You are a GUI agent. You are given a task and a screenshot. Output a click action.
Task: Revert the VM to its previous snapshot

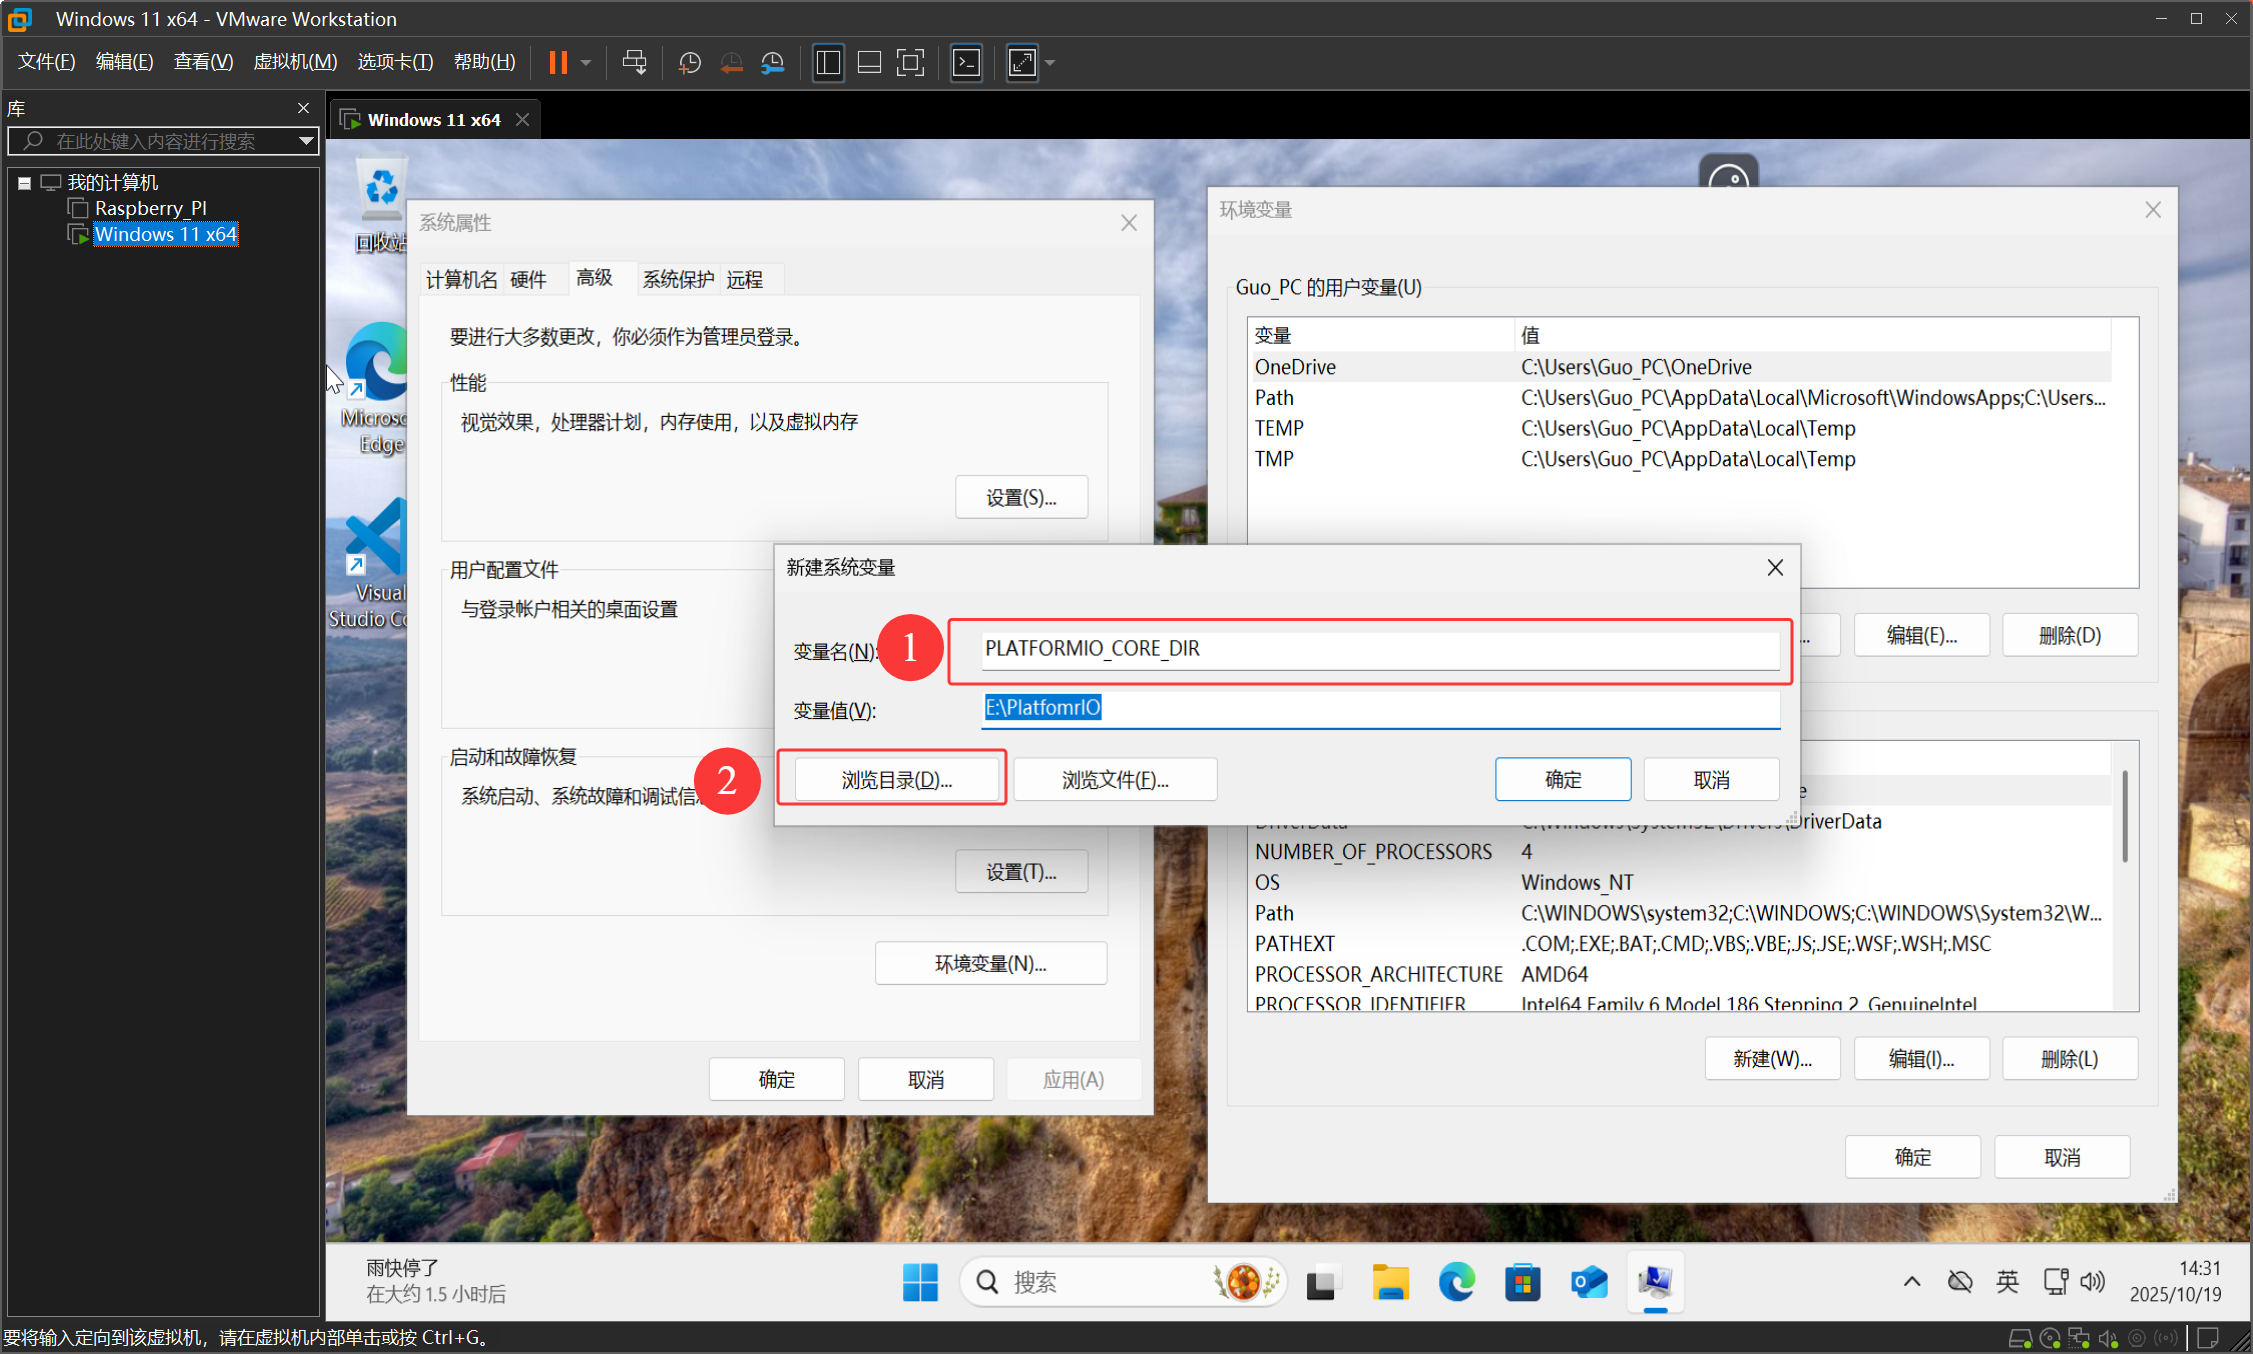click(731, 63)
